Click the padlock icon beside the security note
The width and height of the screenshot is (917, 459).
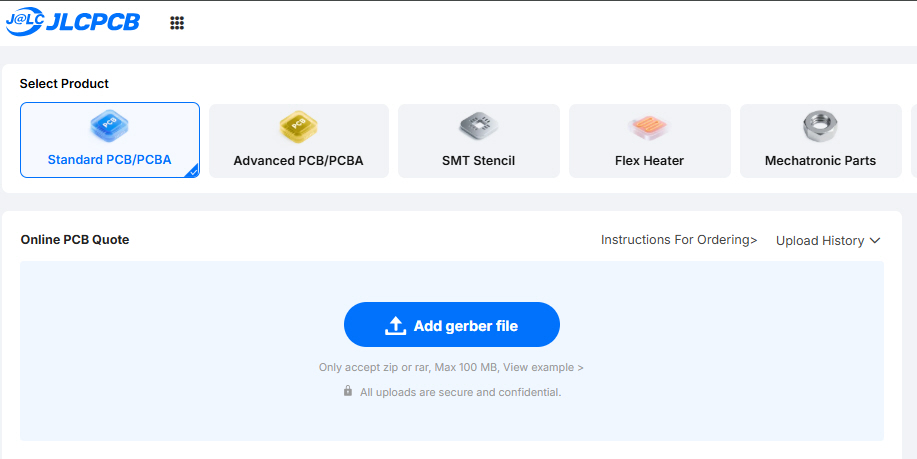pyautogui.click(x=348, y=391)
